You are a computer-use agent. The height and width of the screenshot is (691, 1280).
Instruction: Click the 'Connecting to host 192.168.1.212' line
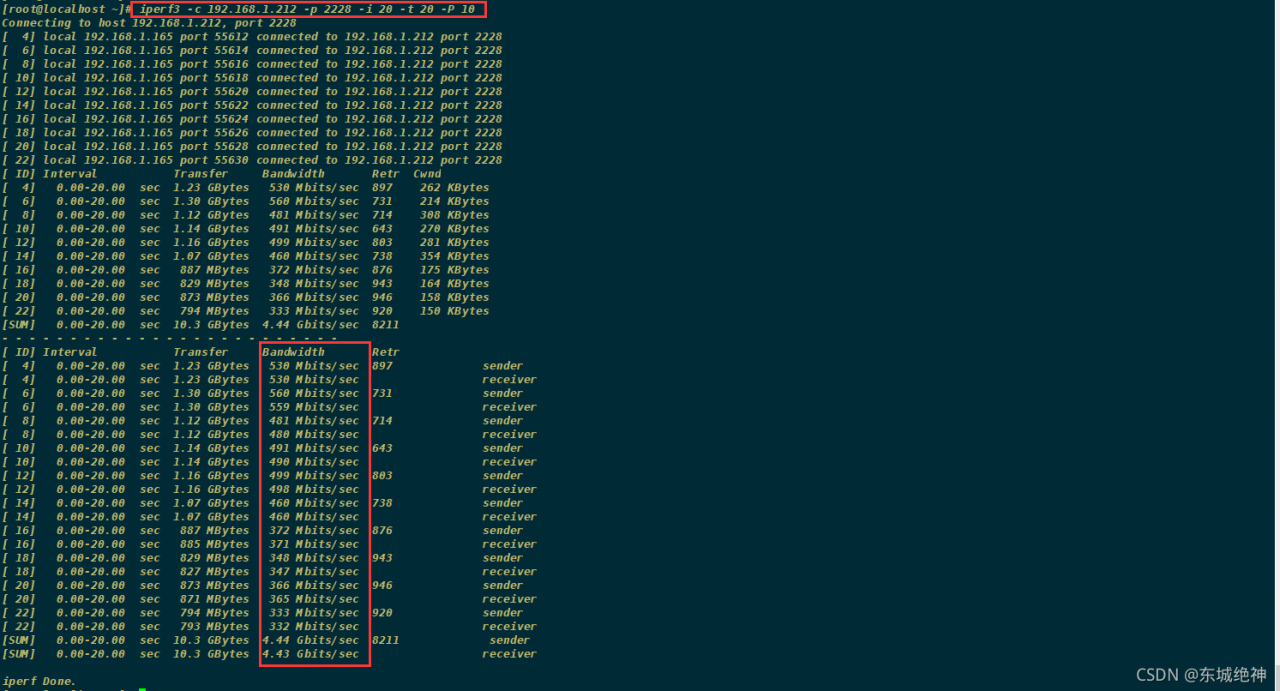click(x=150, y=23)
